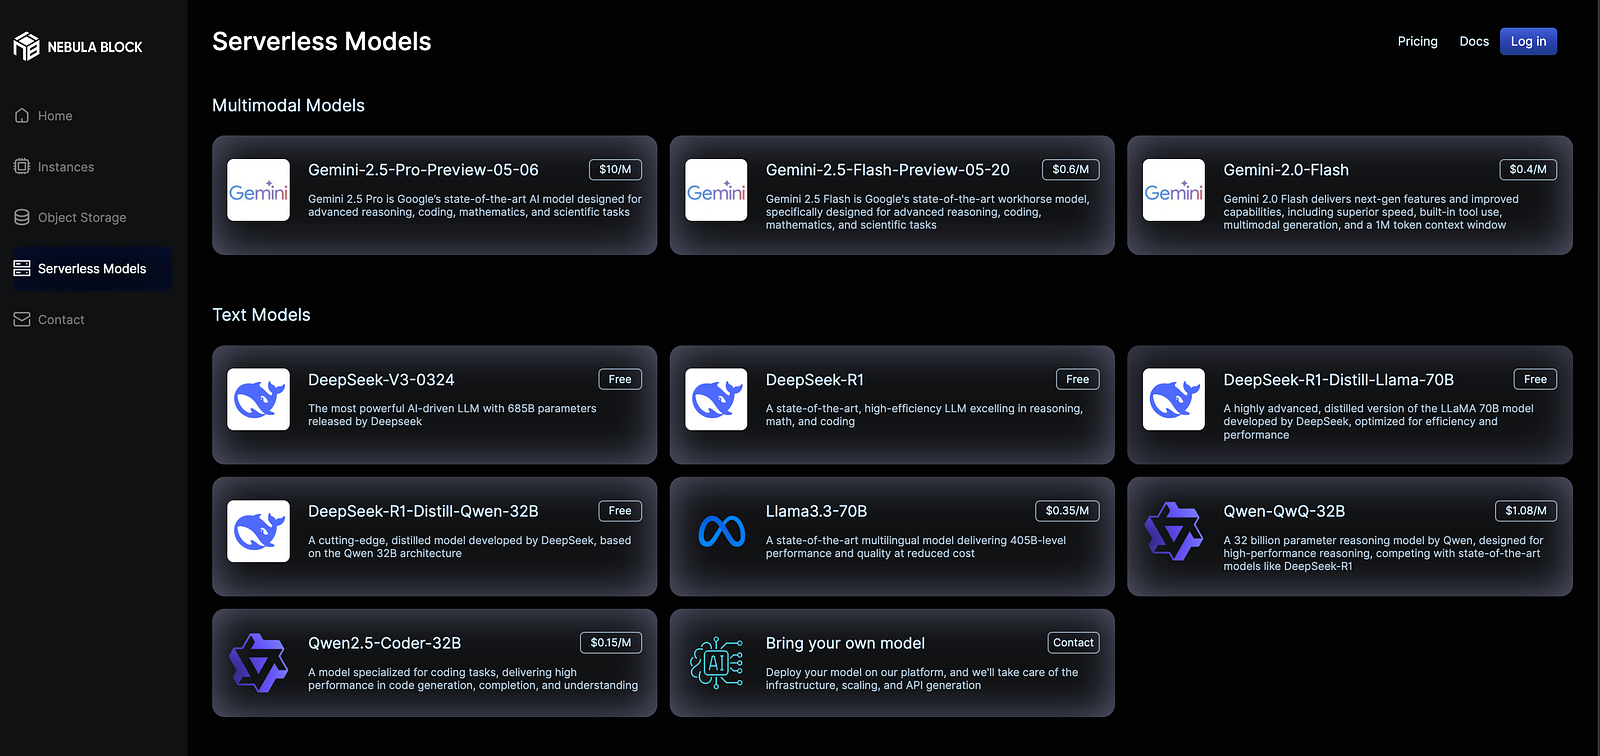
Task: Click the $10/M price badge
Action: (615, 170)
